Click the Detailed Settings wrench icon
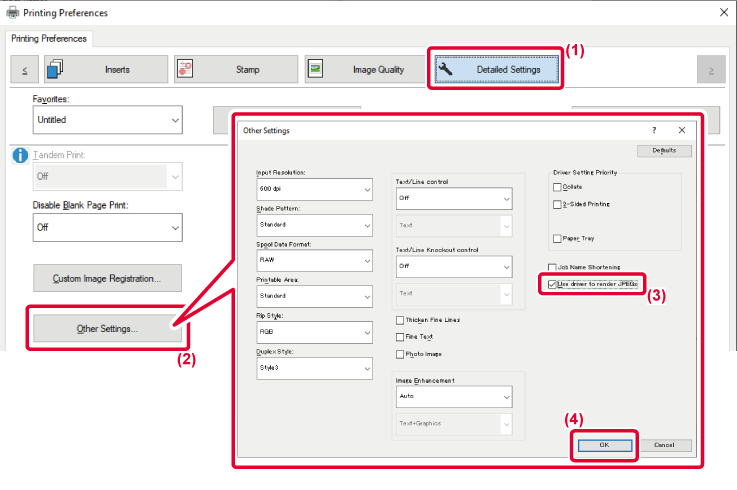The image size is (737, 490). click(x=445, y=70)
